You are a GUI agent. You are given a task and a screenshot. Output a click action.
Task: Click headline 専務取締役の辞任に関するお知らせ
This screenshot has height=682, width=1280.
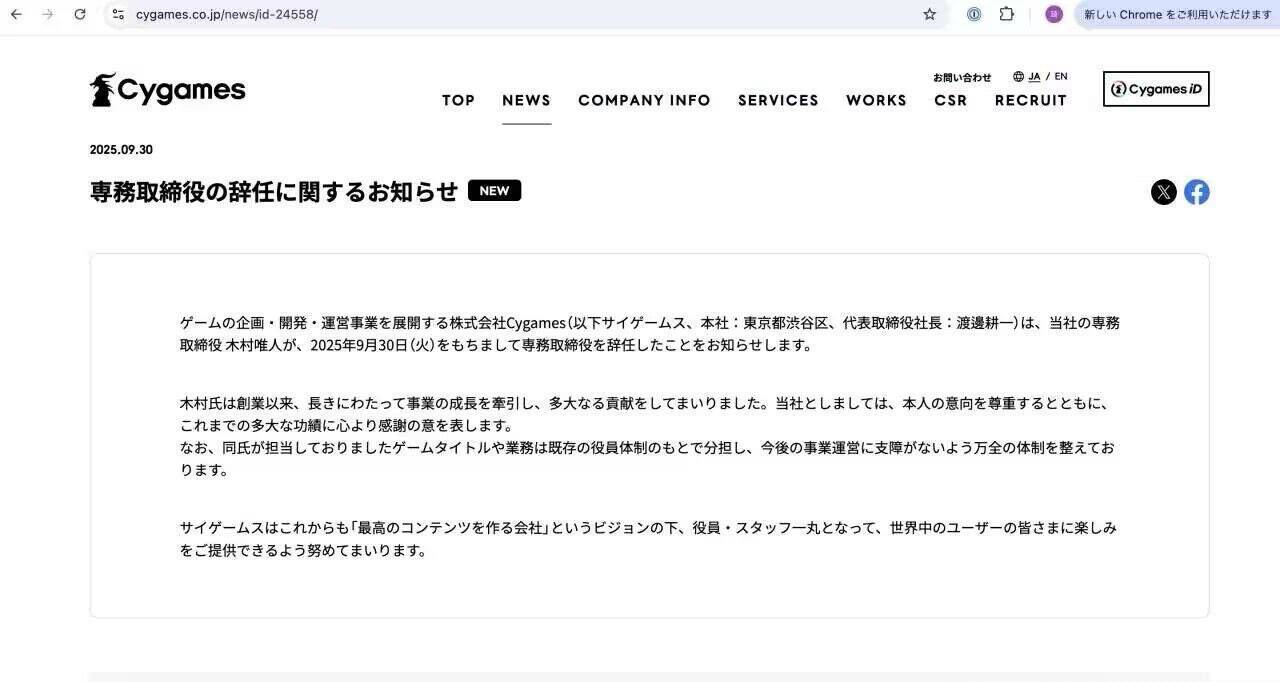click(274, 191)
